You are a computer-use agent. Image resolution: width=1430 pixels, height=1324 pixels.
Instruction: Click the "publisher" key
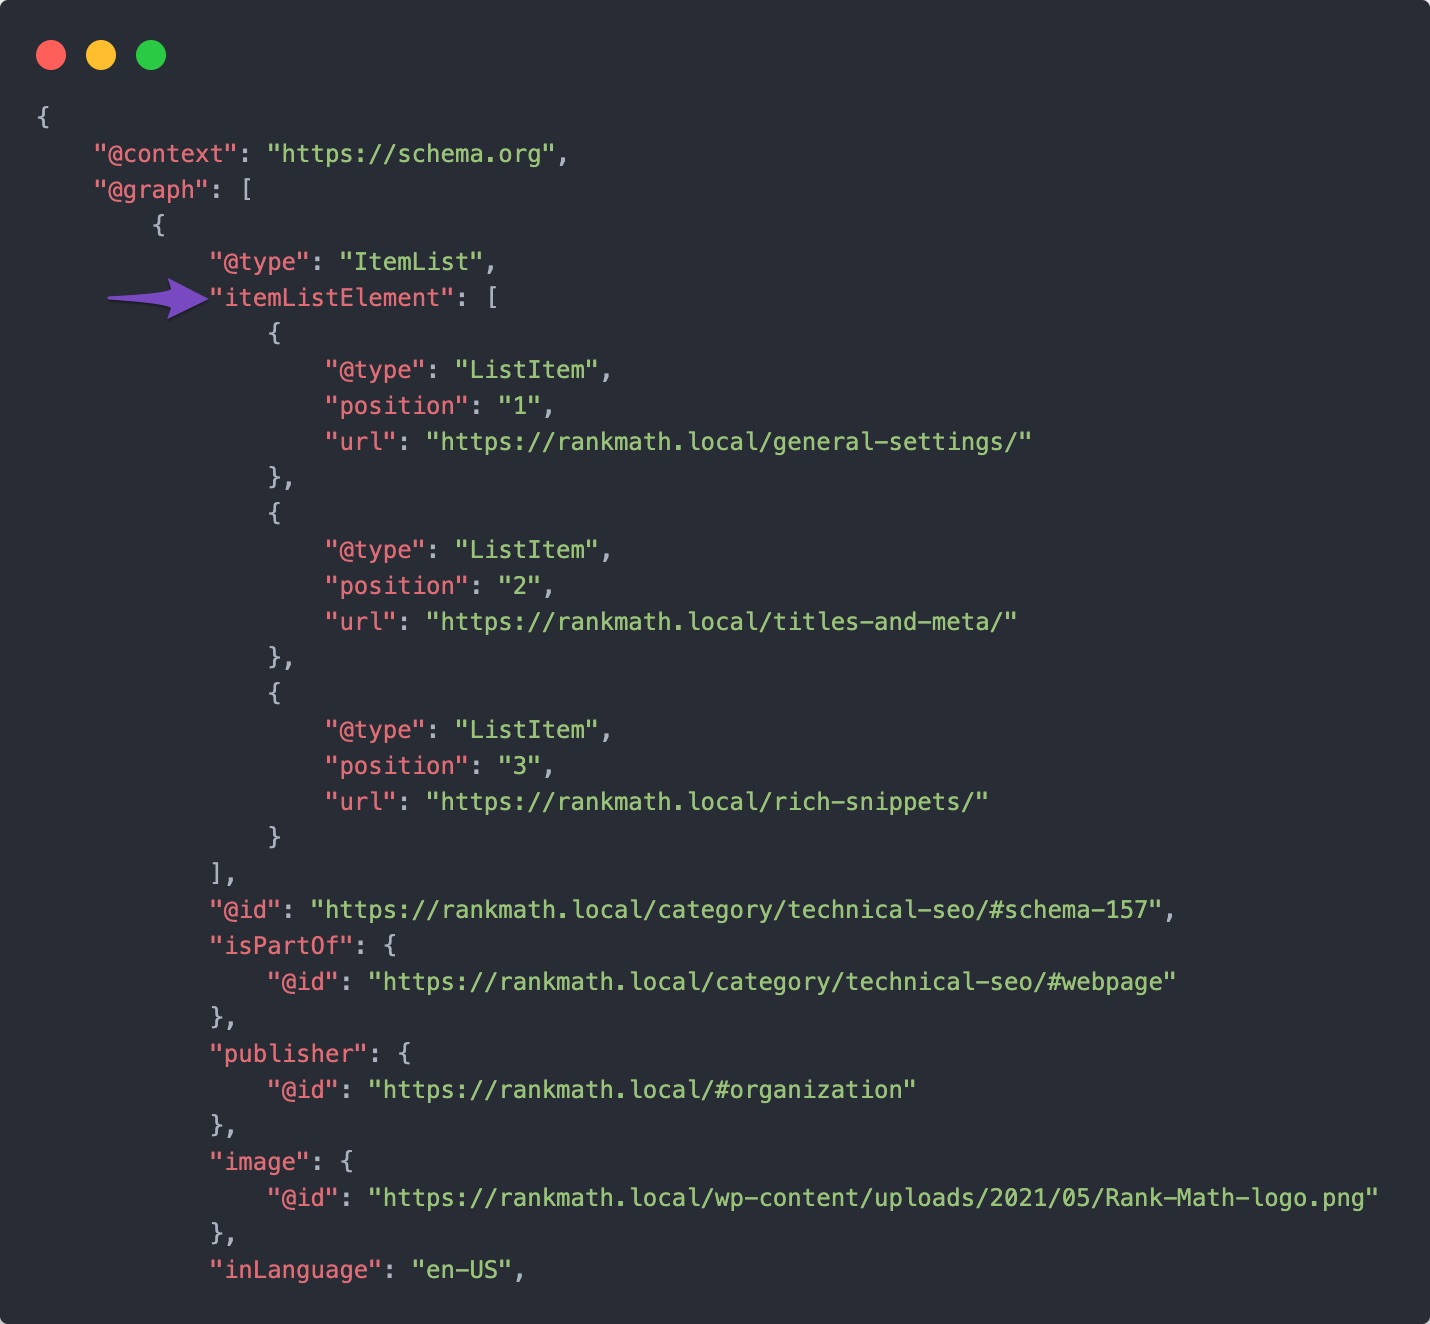(x=289, y=1054)
